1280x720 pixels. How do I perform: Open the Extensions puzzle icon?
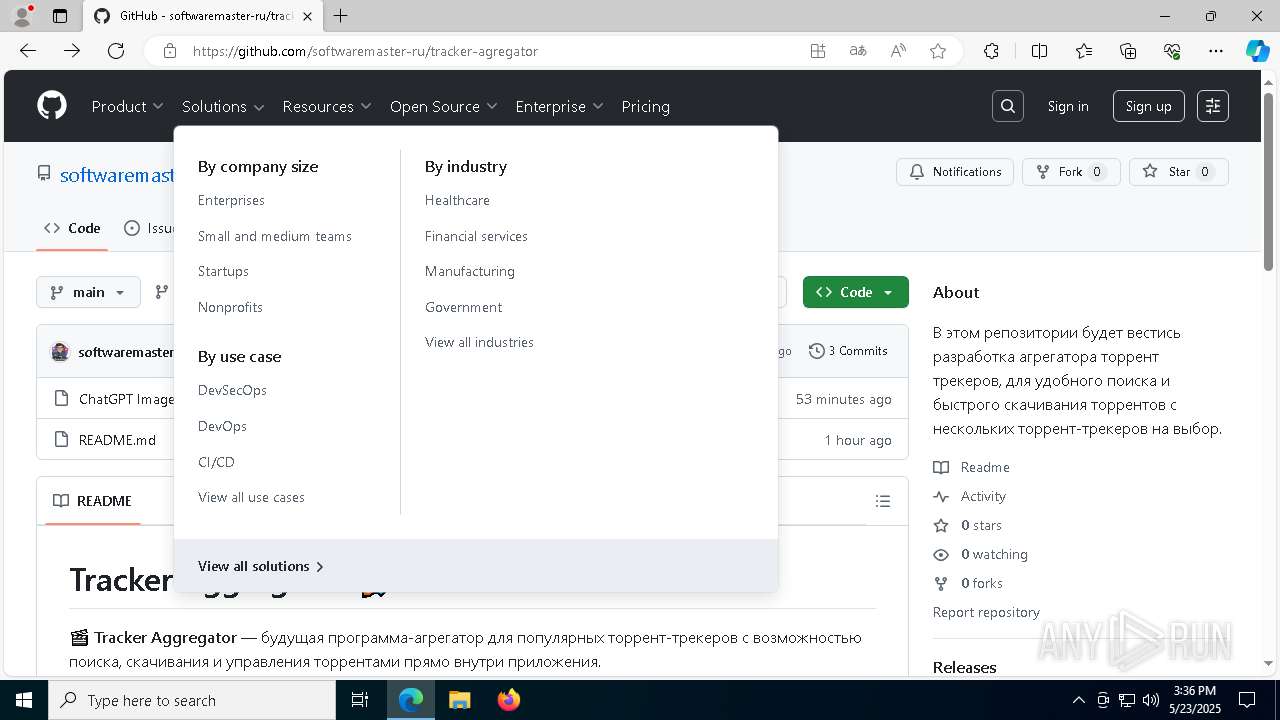[x=991, y=51]
